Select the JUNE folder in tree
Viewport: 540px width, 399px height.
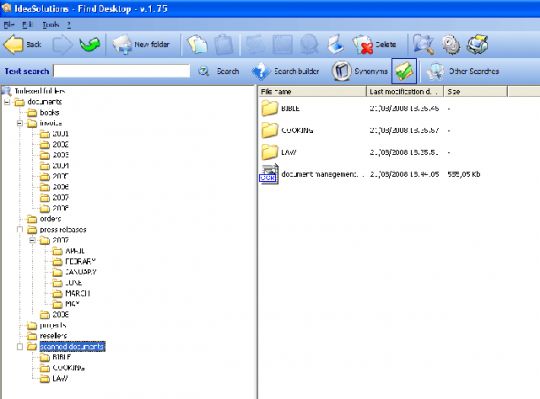[67, 283]
